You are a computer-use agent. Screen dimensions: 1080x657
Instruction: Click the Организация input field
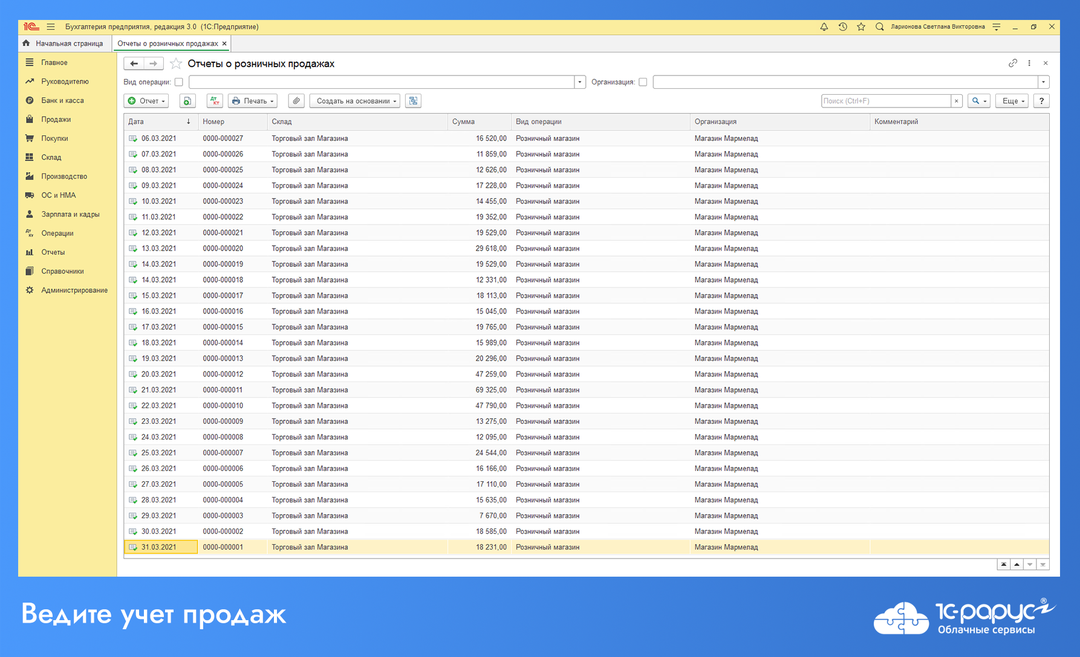(x=846, y=82)
